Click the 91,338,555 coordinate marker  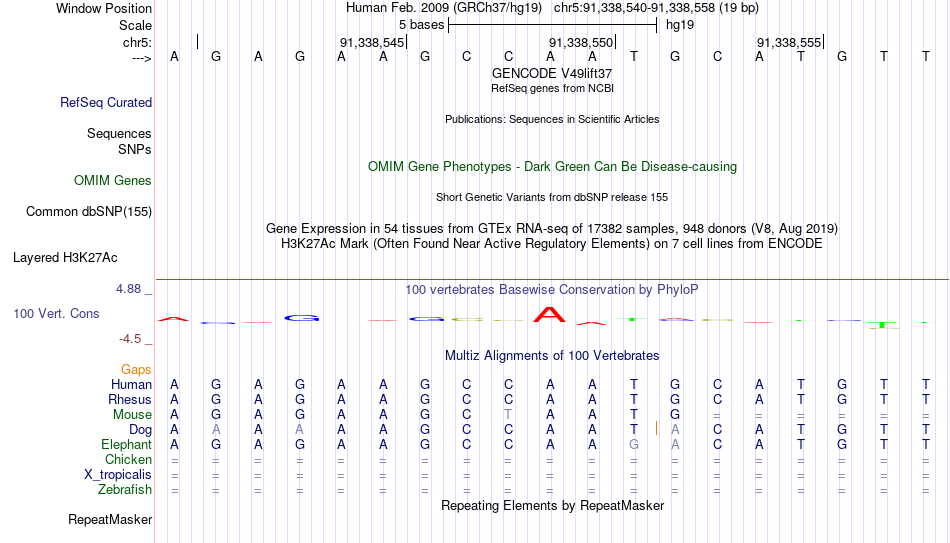pos(789,42)
